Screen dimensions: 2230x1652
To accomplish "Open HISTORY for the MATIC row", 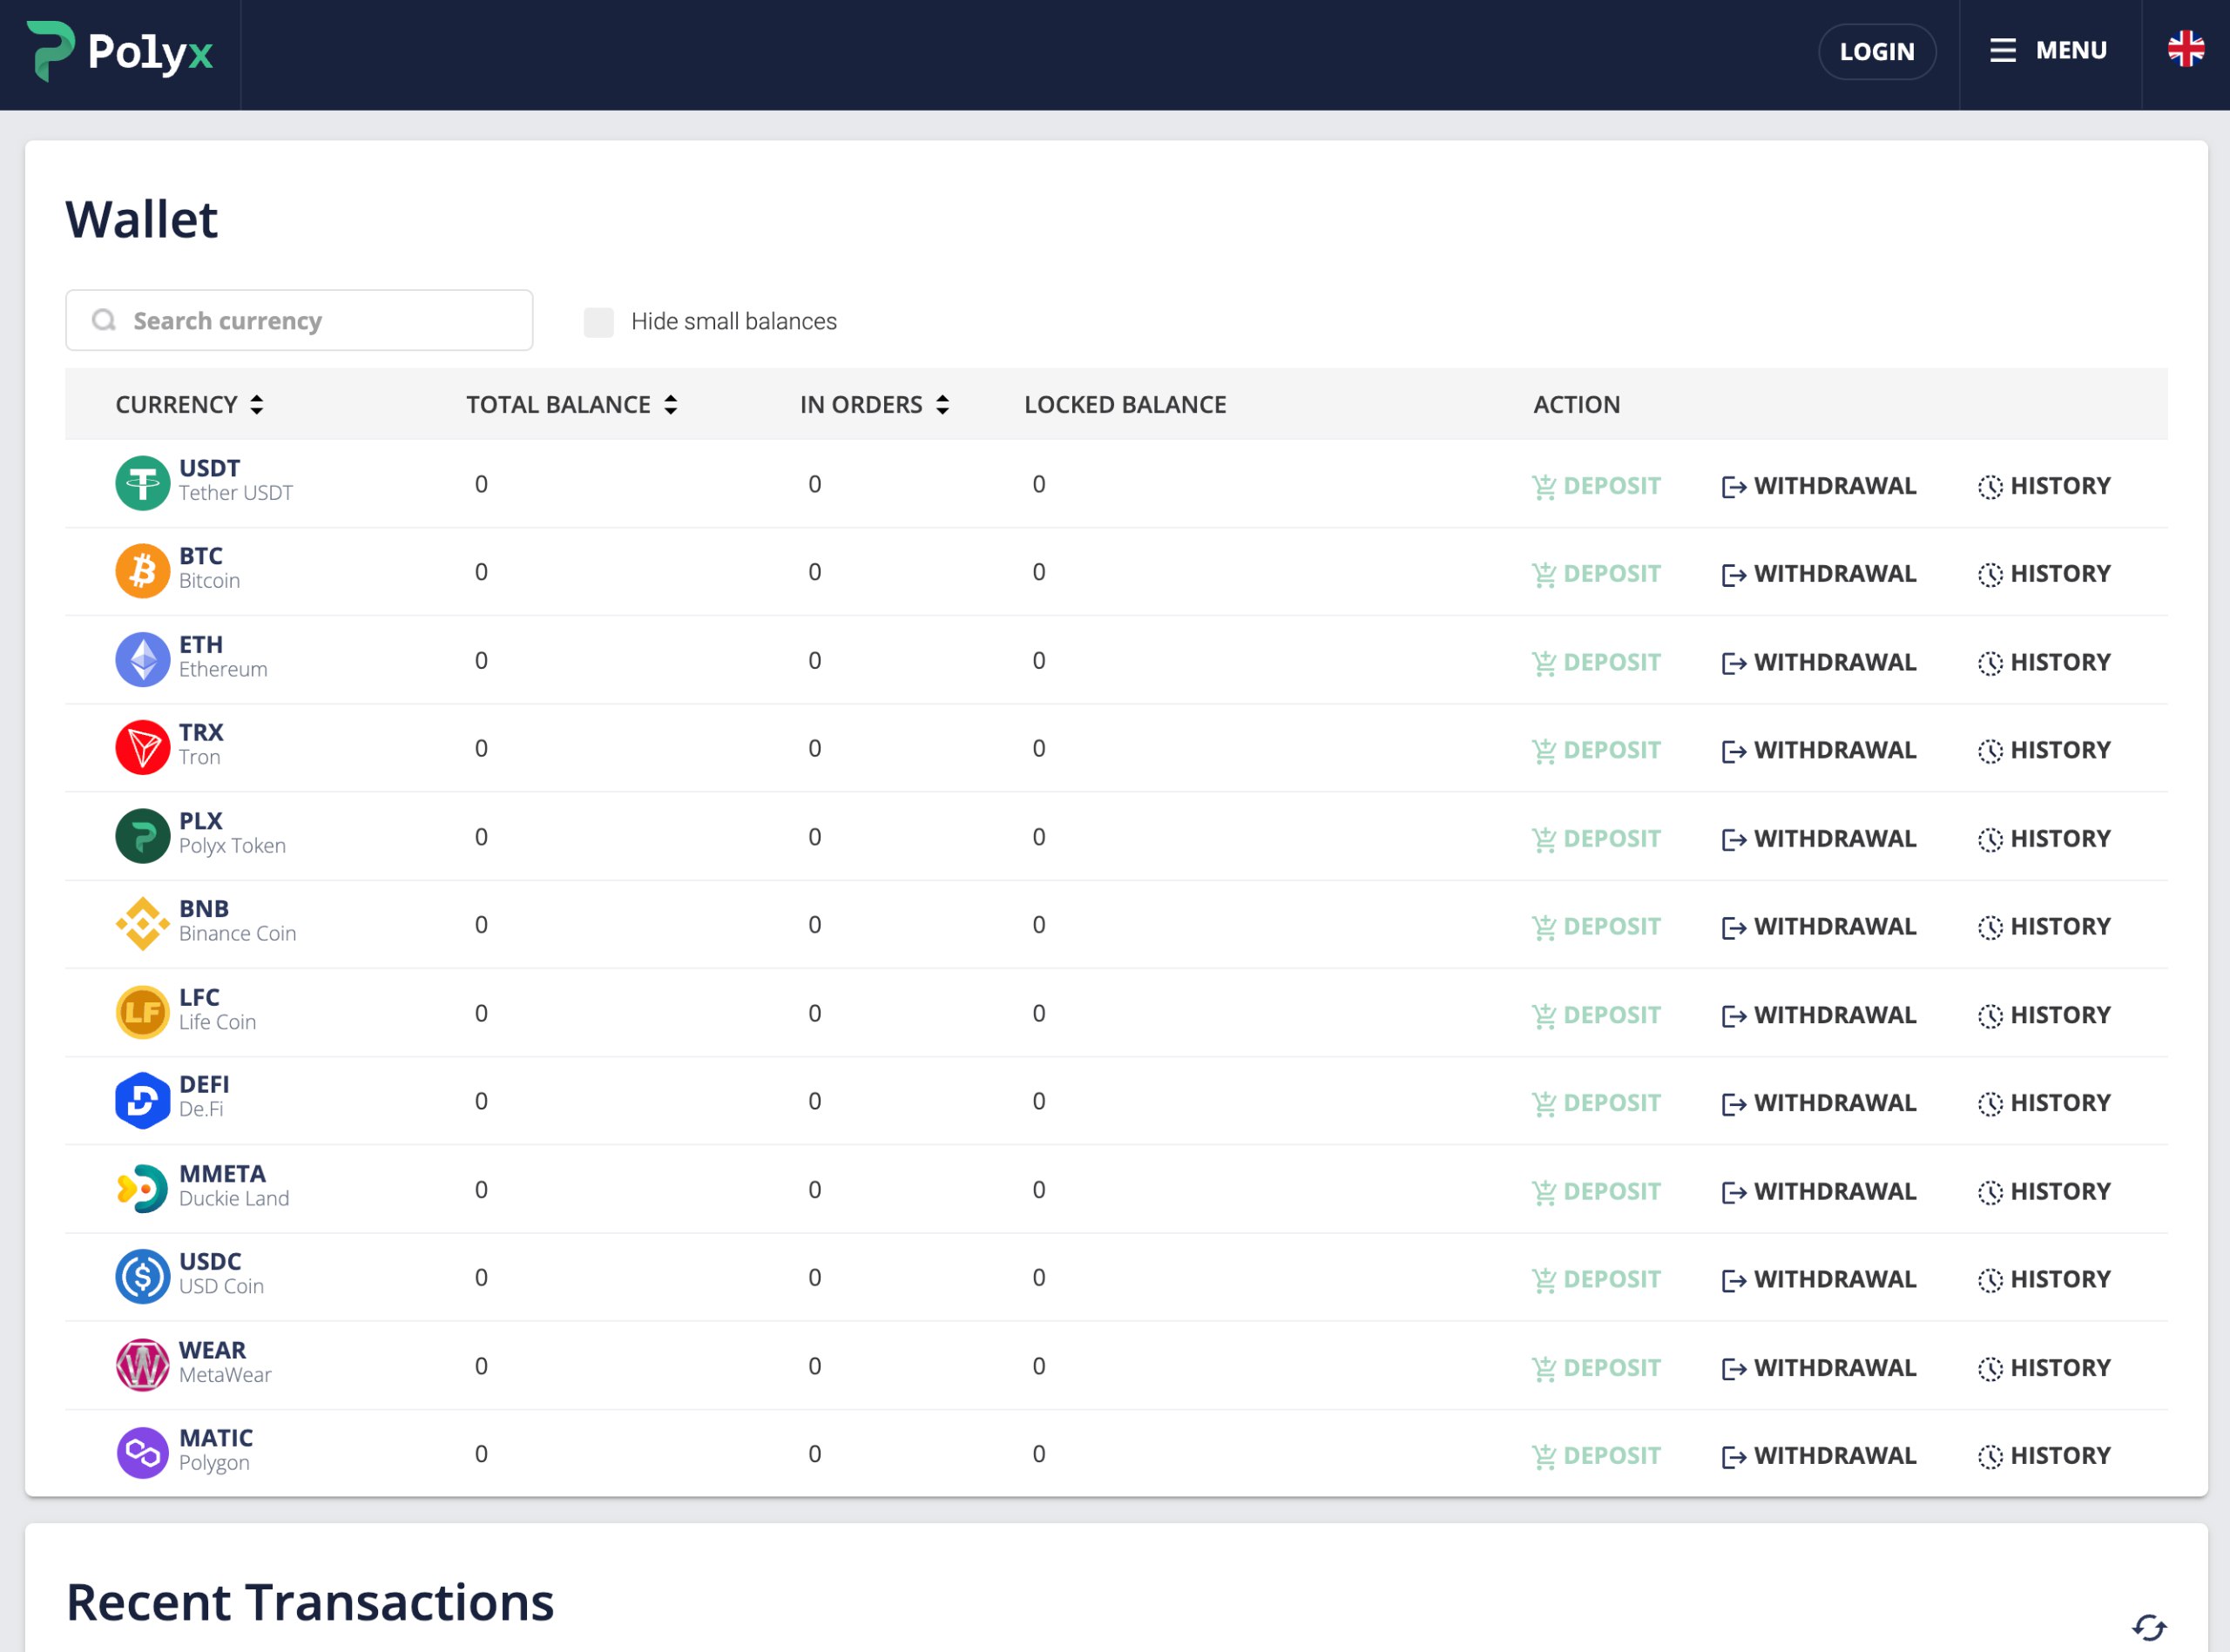I will pyautogui.click(x=2044, y=1456).
